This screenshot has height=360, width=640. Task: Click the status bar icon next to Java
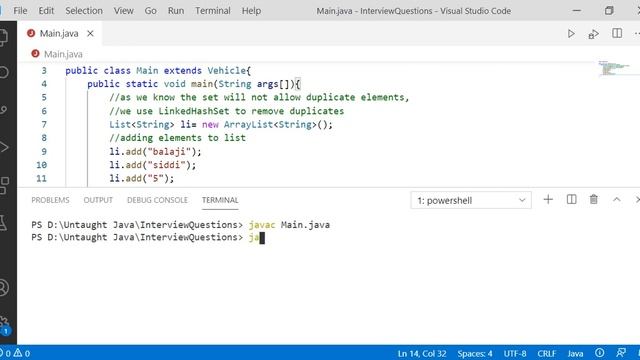tap(600, 353)
